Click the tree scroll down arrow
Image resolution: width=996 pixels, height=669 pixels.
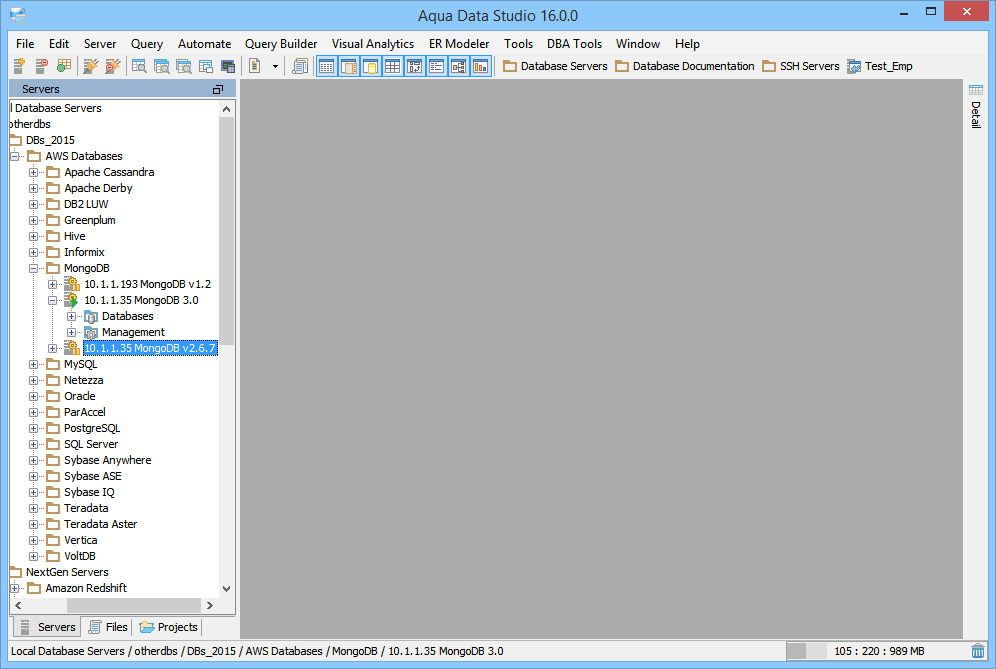click(227, 589)
